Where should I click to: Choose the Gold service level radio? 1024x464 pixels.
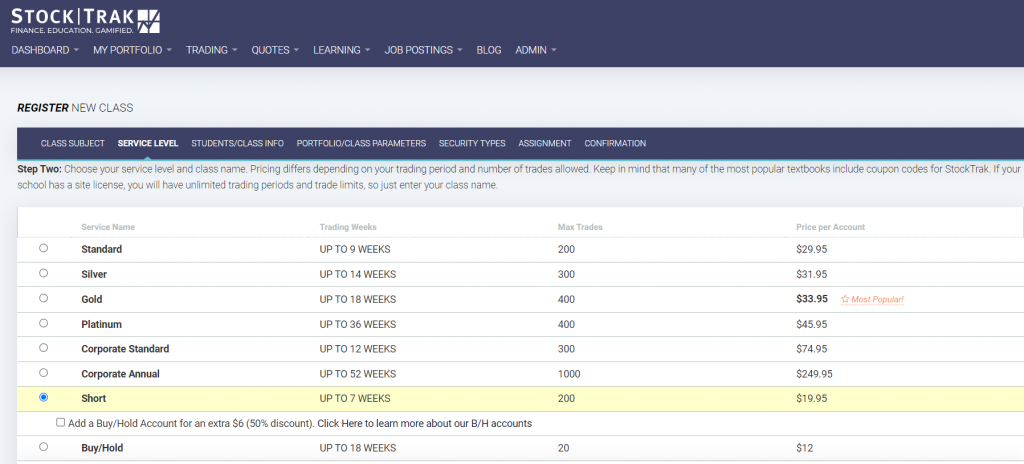point(44,298)
